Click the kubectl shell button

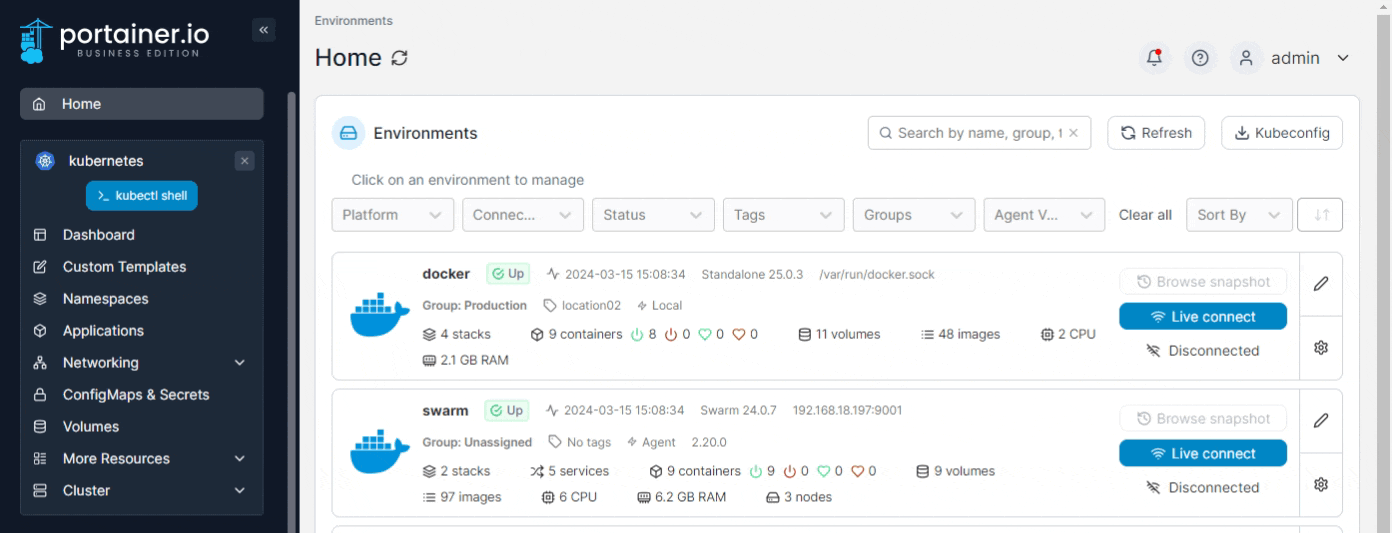142,196
